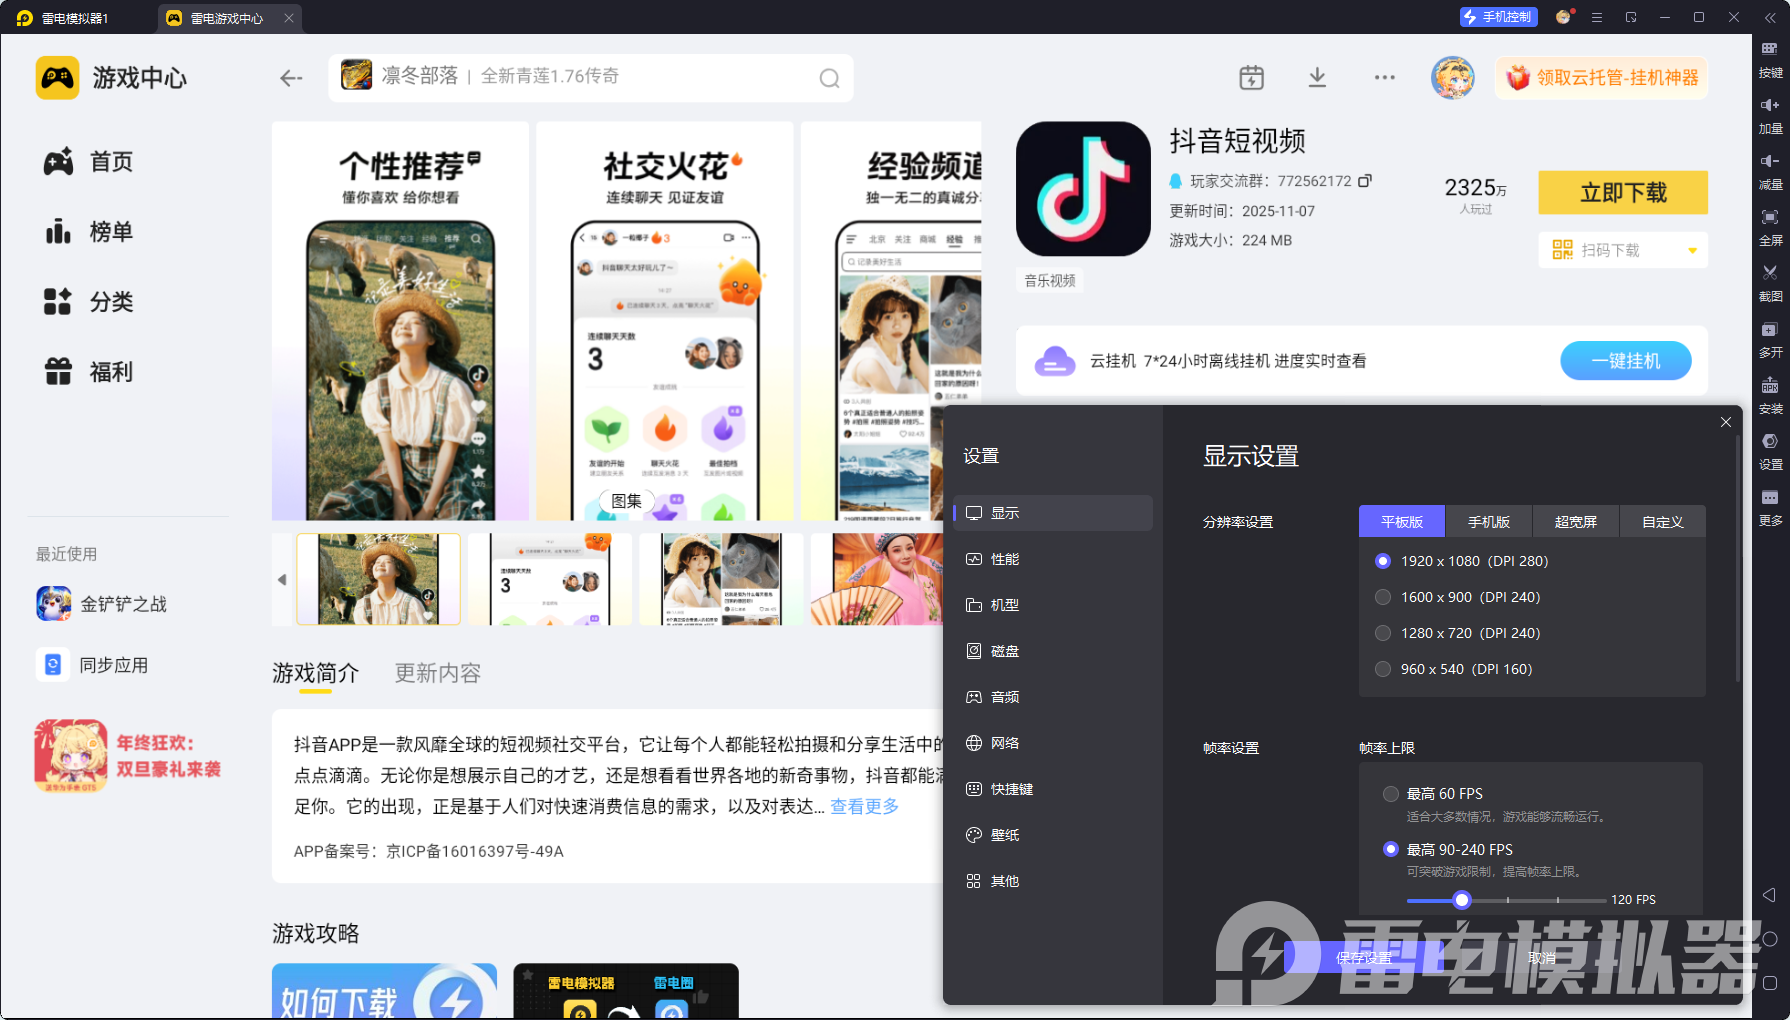Open the download manager arrow icon
1790x1020 pixels.
coord(1317,78)
